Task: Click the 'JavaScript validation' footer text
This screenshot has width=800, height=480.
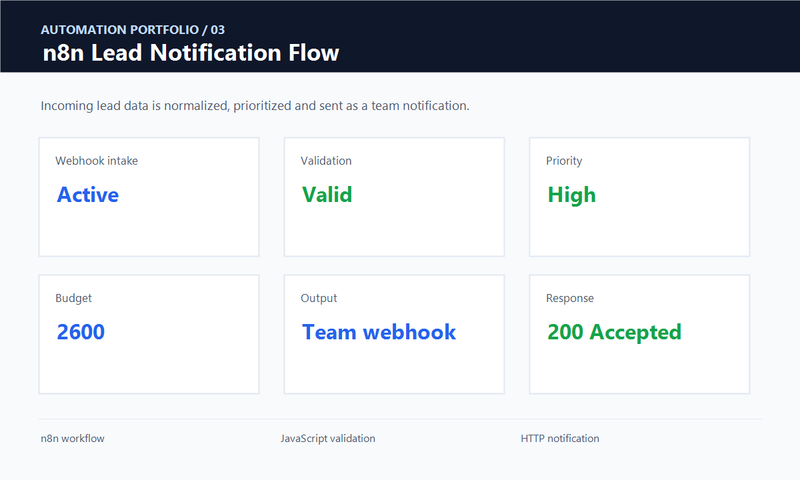Action: (328, 438)
